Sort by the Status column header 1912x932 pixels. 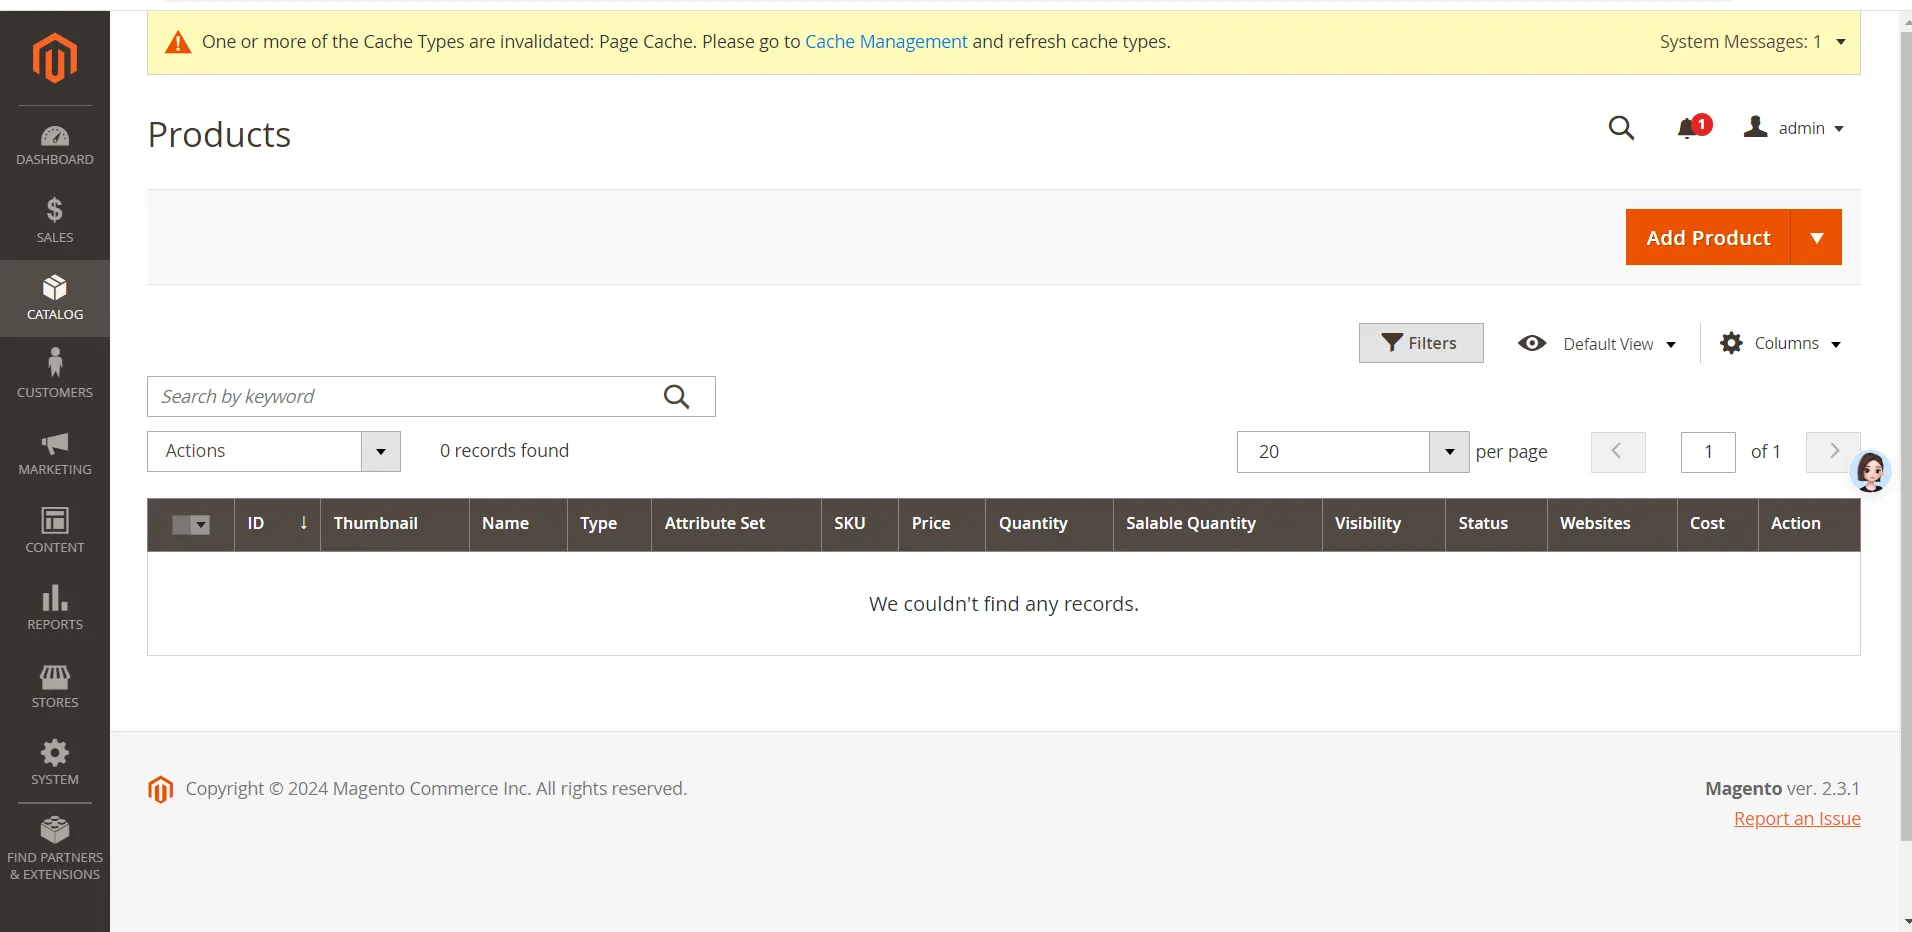1496,525
